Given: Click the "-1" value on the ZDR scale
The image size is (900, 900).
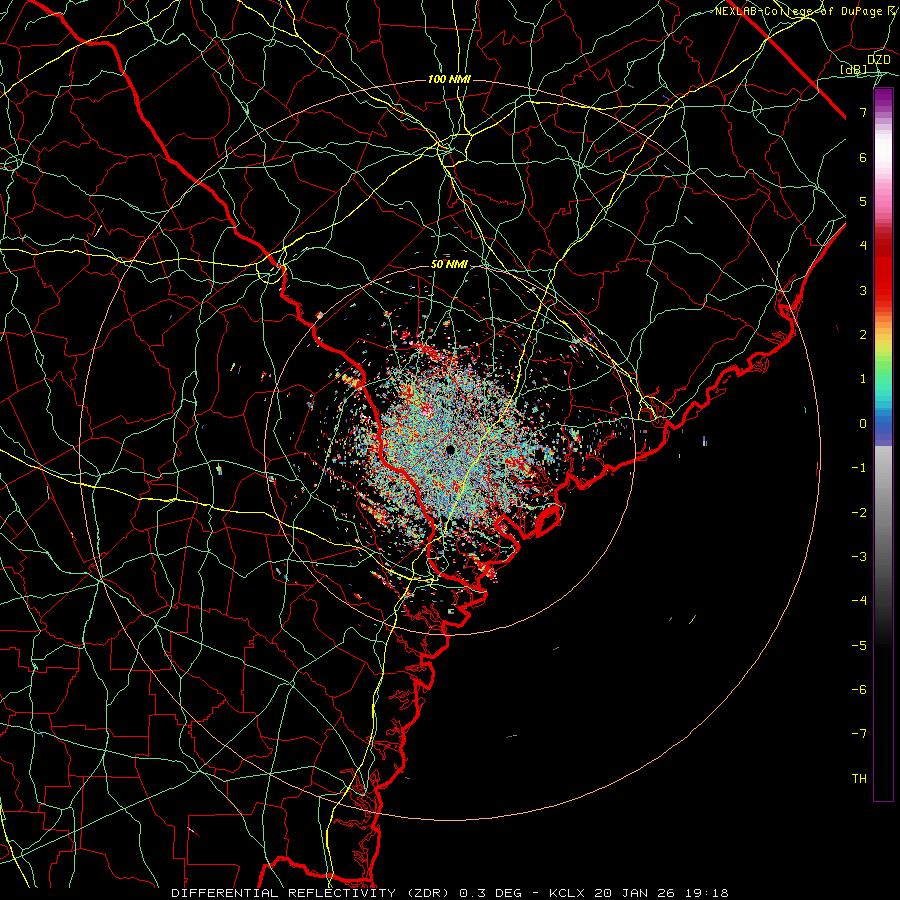Looking at the screenshot, I should click(x=859, y=468).
